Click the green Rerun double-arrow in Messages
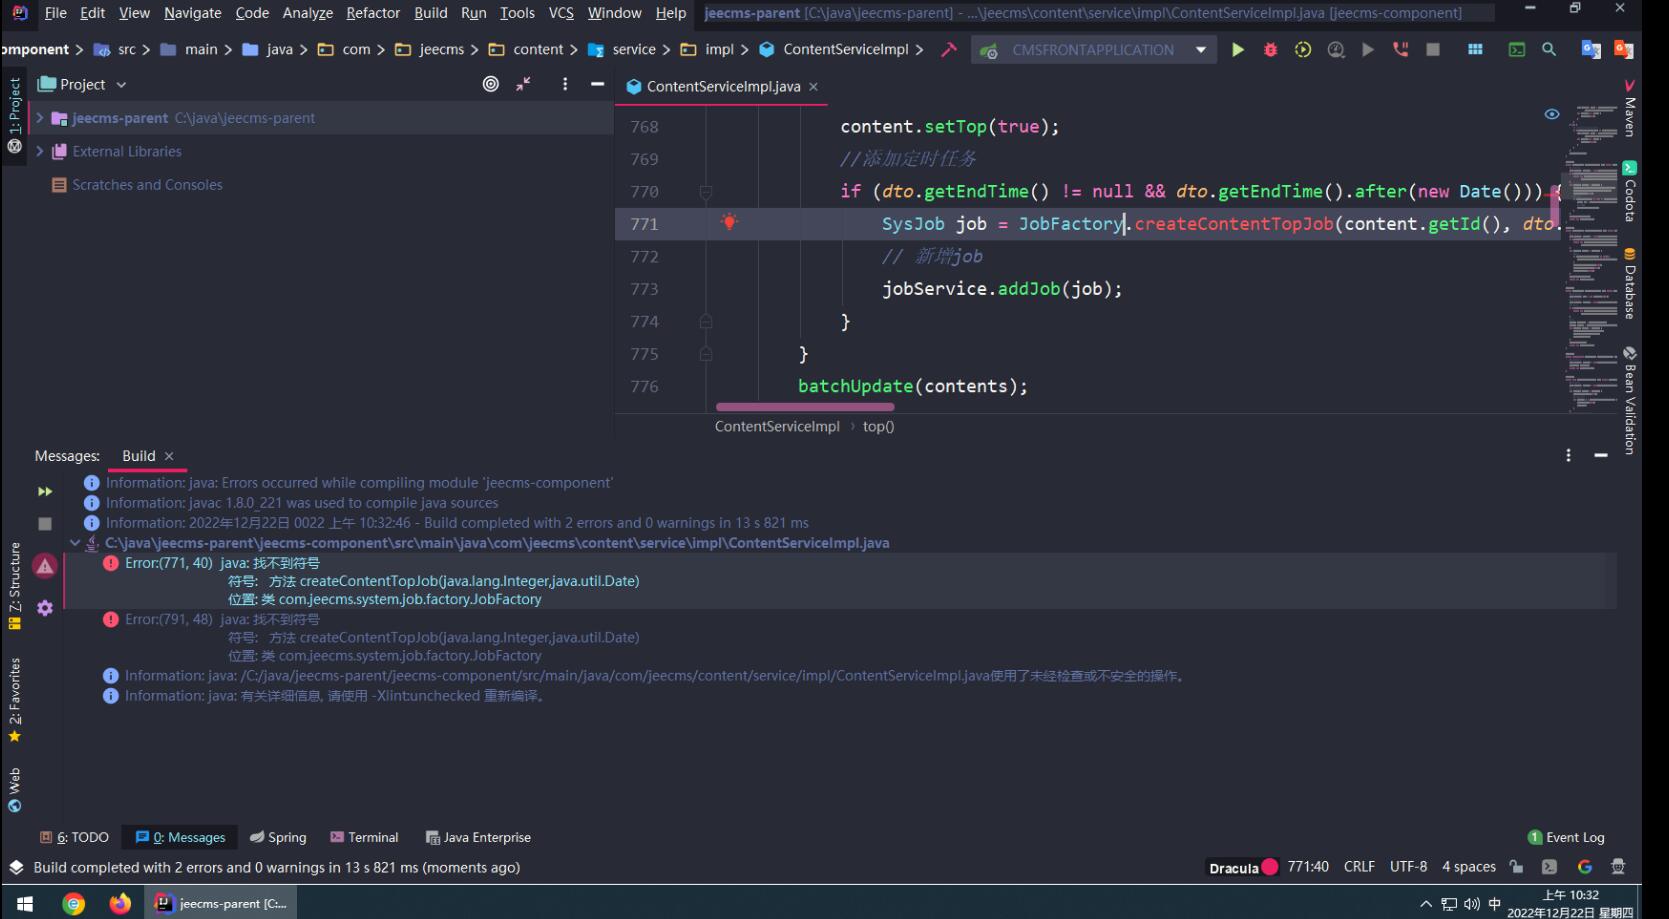 click(45, 492)
